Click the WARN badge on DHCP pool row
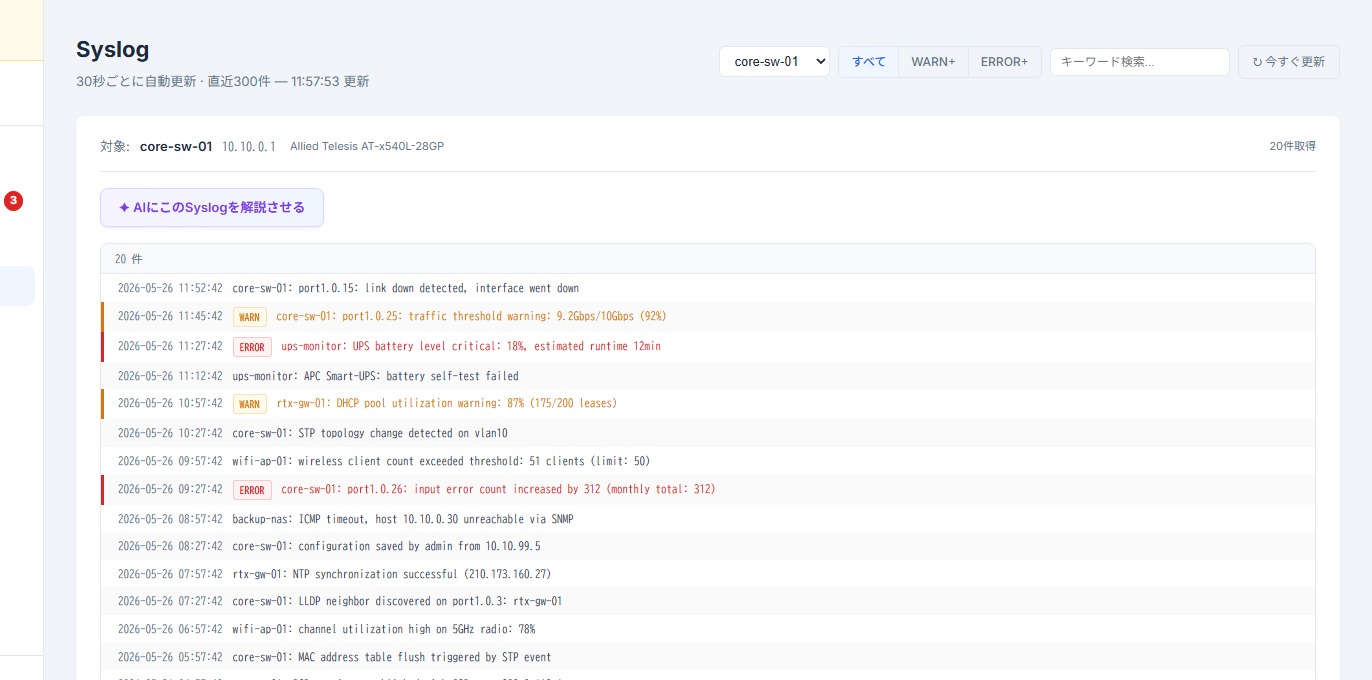This screenshot has height=680, width=1372. (250, 404)
